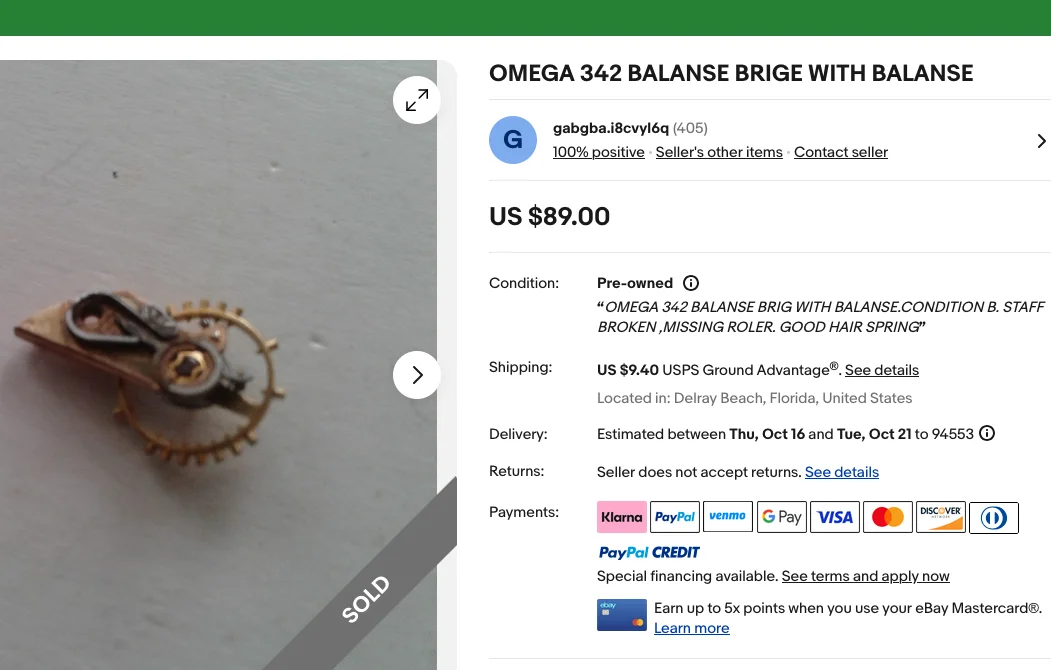The height and width of the screenshot is (670, 1051).
Task: Open the Condition info icon
Action: tap(691, 283)
